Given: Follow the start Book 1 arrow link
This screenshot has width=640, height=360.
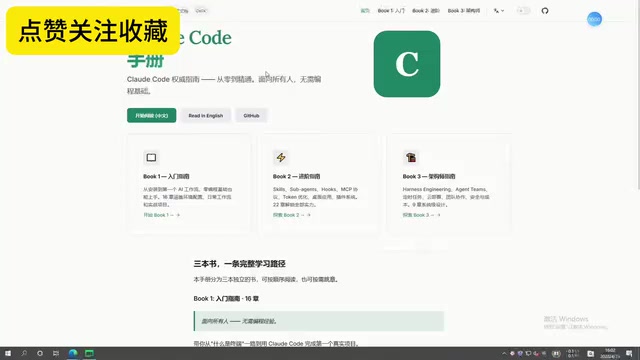Looking at the screenshot, I should coord(161,215).
